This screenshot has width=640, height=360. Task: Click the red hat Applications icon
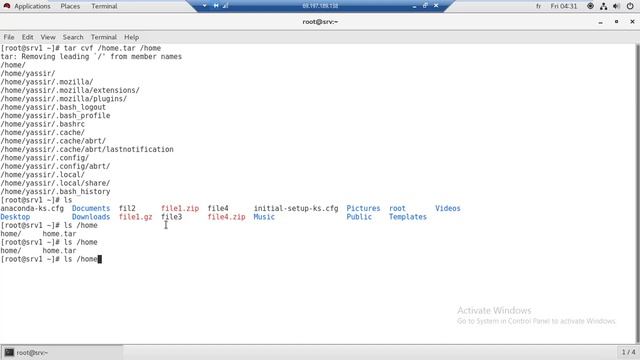point(7,6)
